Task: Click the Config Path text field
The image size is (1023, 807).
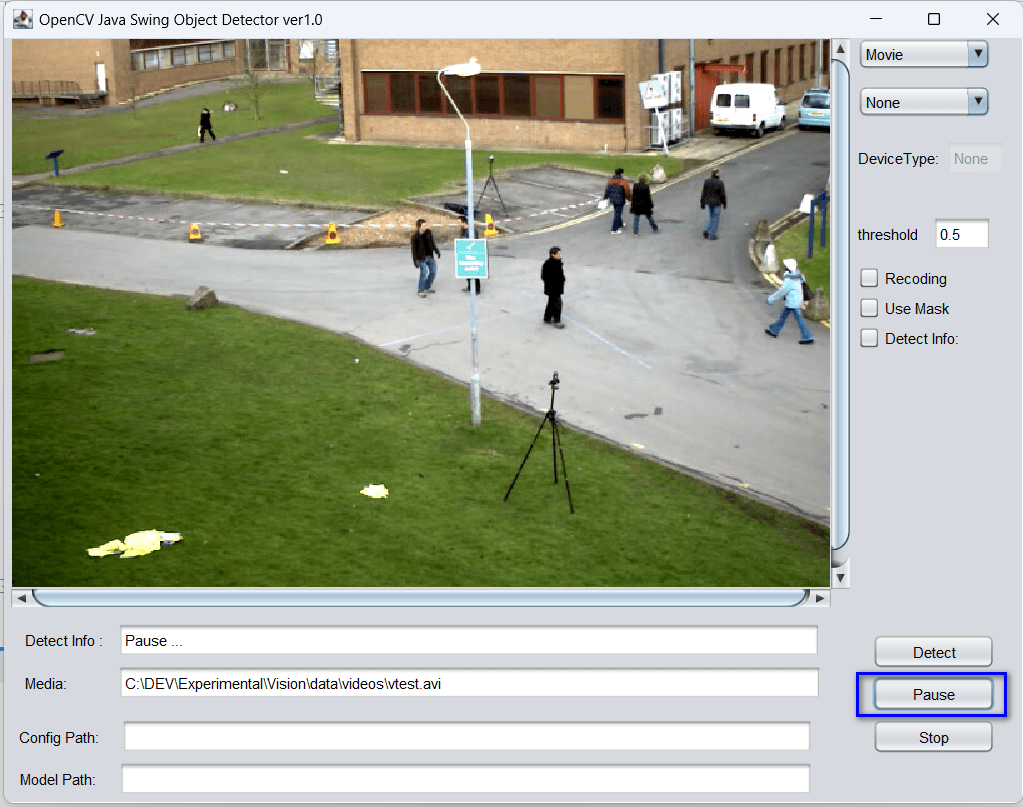Action: [x=466, y=737]
